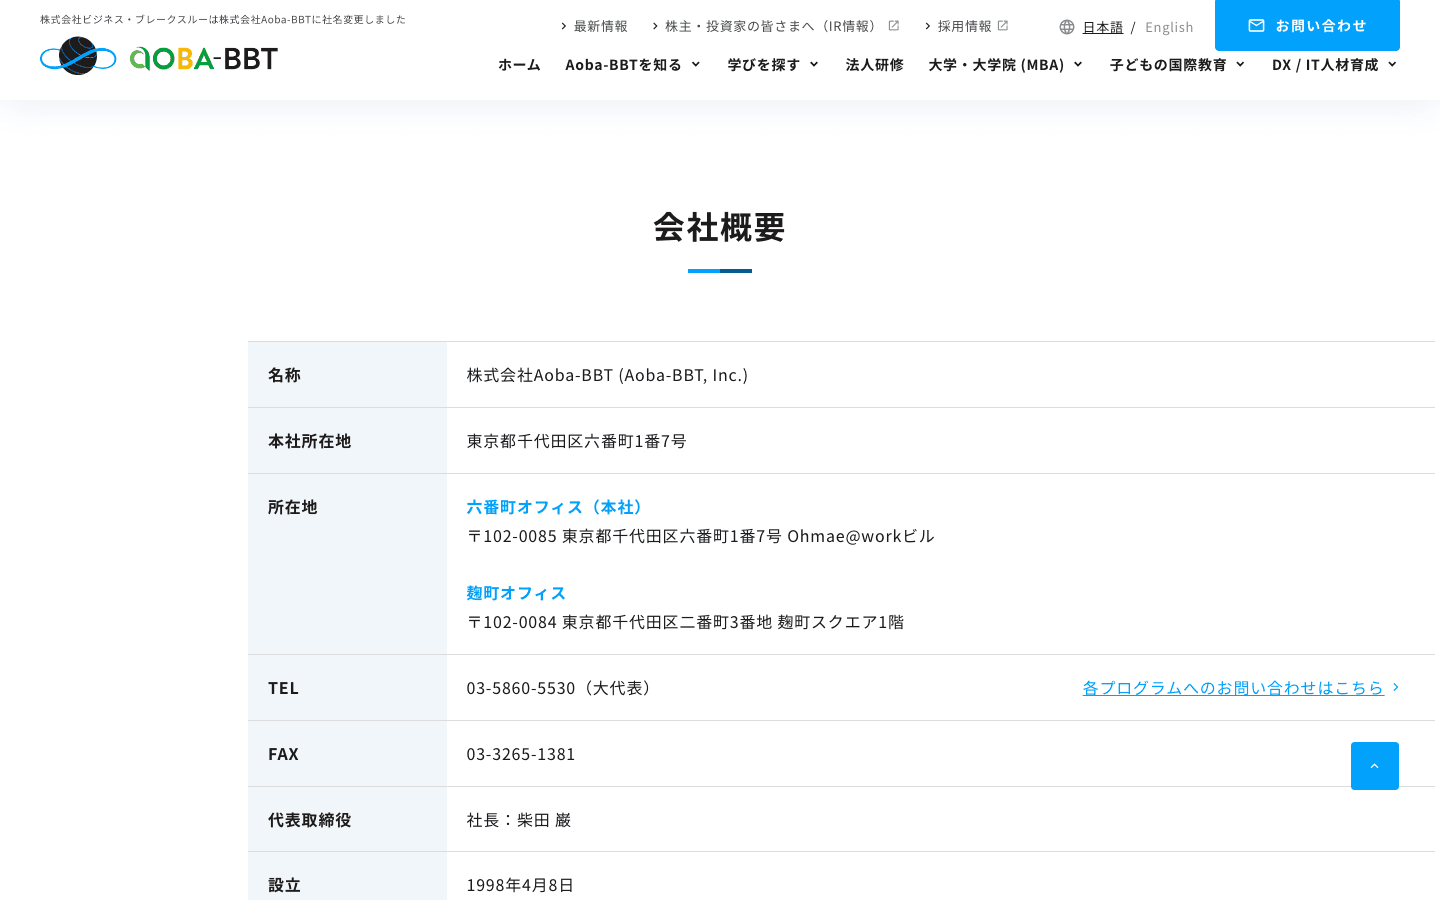The width and height of the screenshot is (1440, 900).
Task: Click the DX / IT人材育成 menu label
Action: 1325,65
